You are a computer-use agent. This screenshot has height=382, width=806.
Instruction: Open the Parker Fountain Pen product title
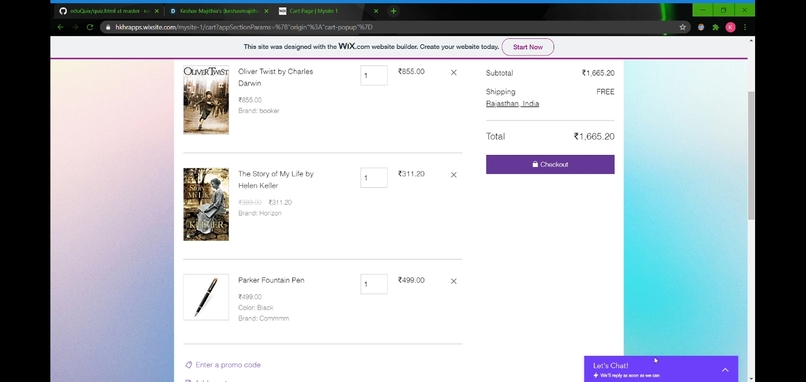[x=271, y=280]
